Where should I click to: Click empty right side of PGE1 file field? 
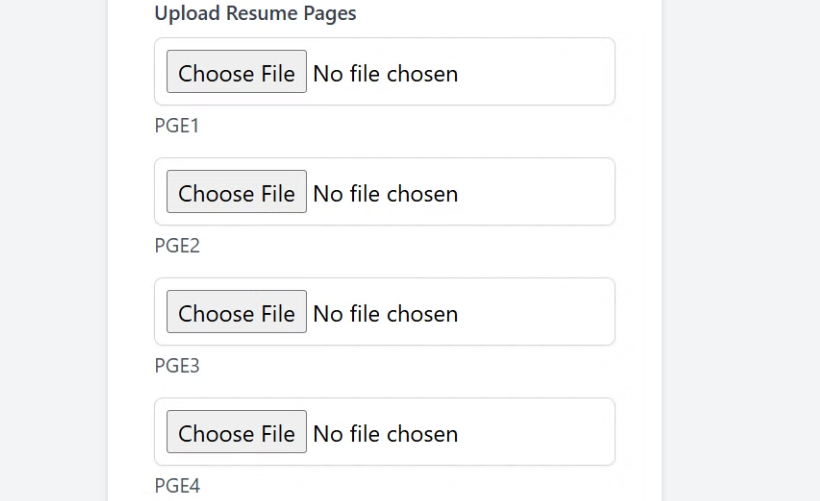pyautogui.click(x=540, y=72)
